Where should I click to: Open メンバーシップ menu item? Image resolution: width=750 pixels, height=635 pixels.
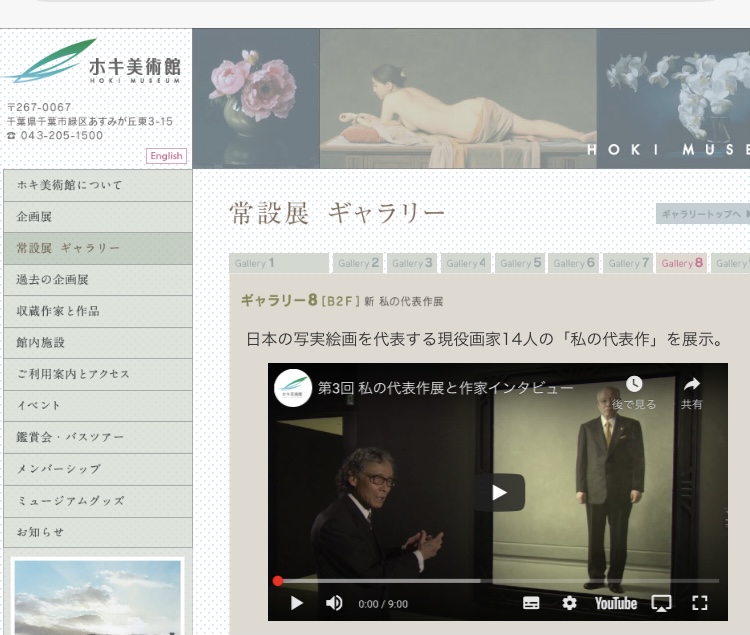pyautogui.click(x=98, y=469)
